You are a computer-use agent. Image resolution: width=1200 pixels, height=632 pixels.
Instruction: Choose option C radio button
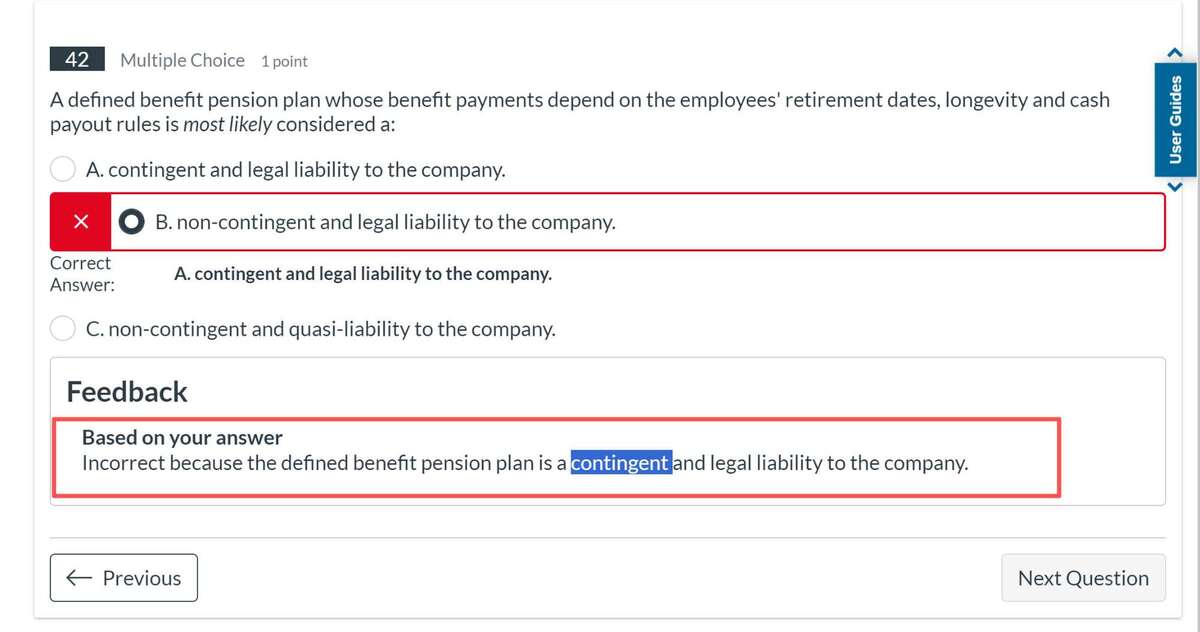(x=63, y=328)
